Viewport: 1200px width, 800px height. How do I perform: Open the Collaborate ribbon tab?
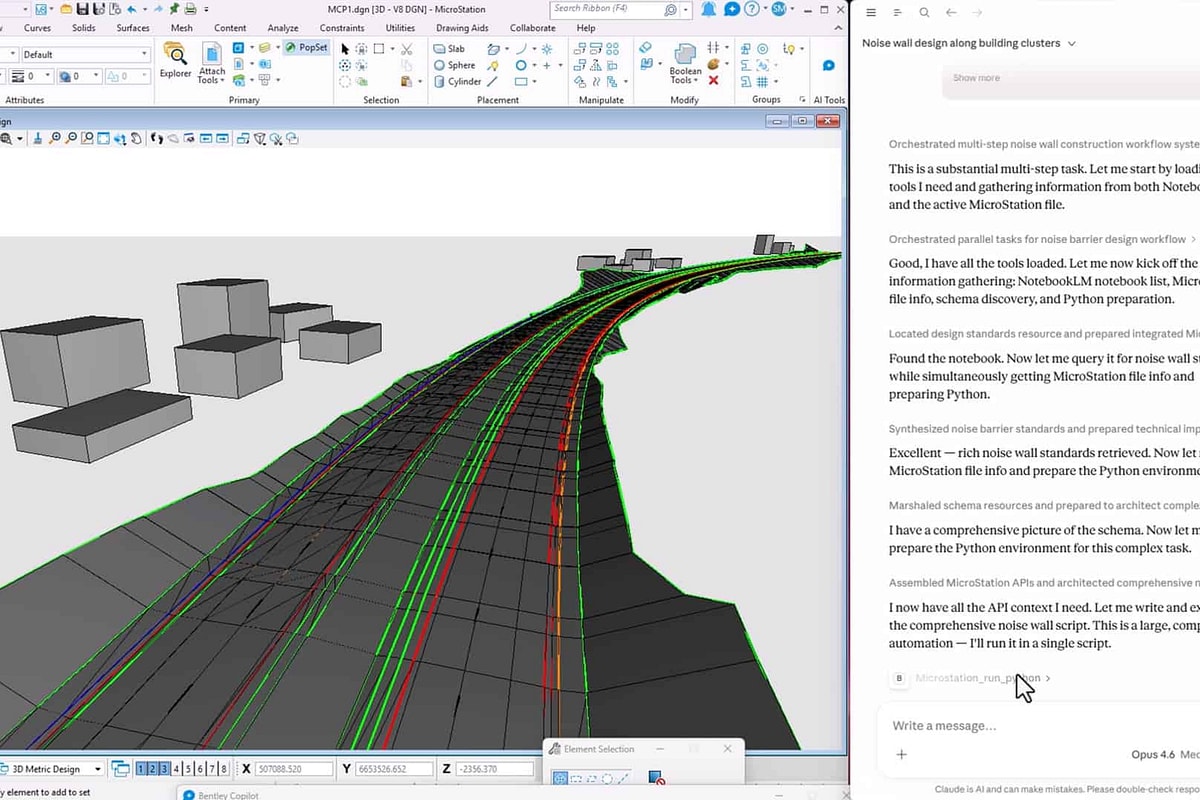click(x=532, y=28)
